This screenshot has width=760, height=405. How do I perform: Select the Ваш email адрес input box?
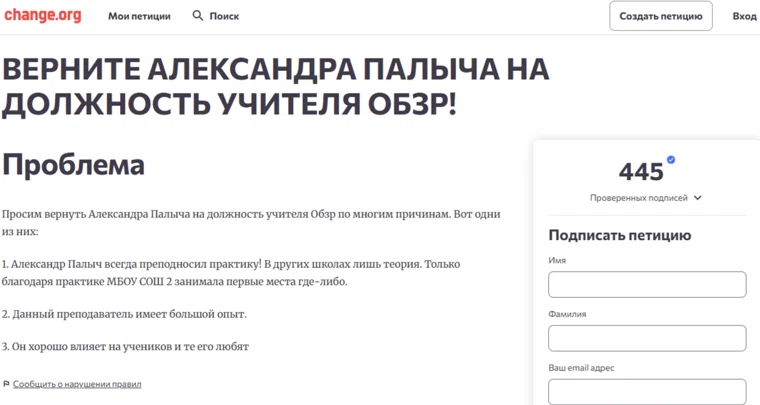646,391
